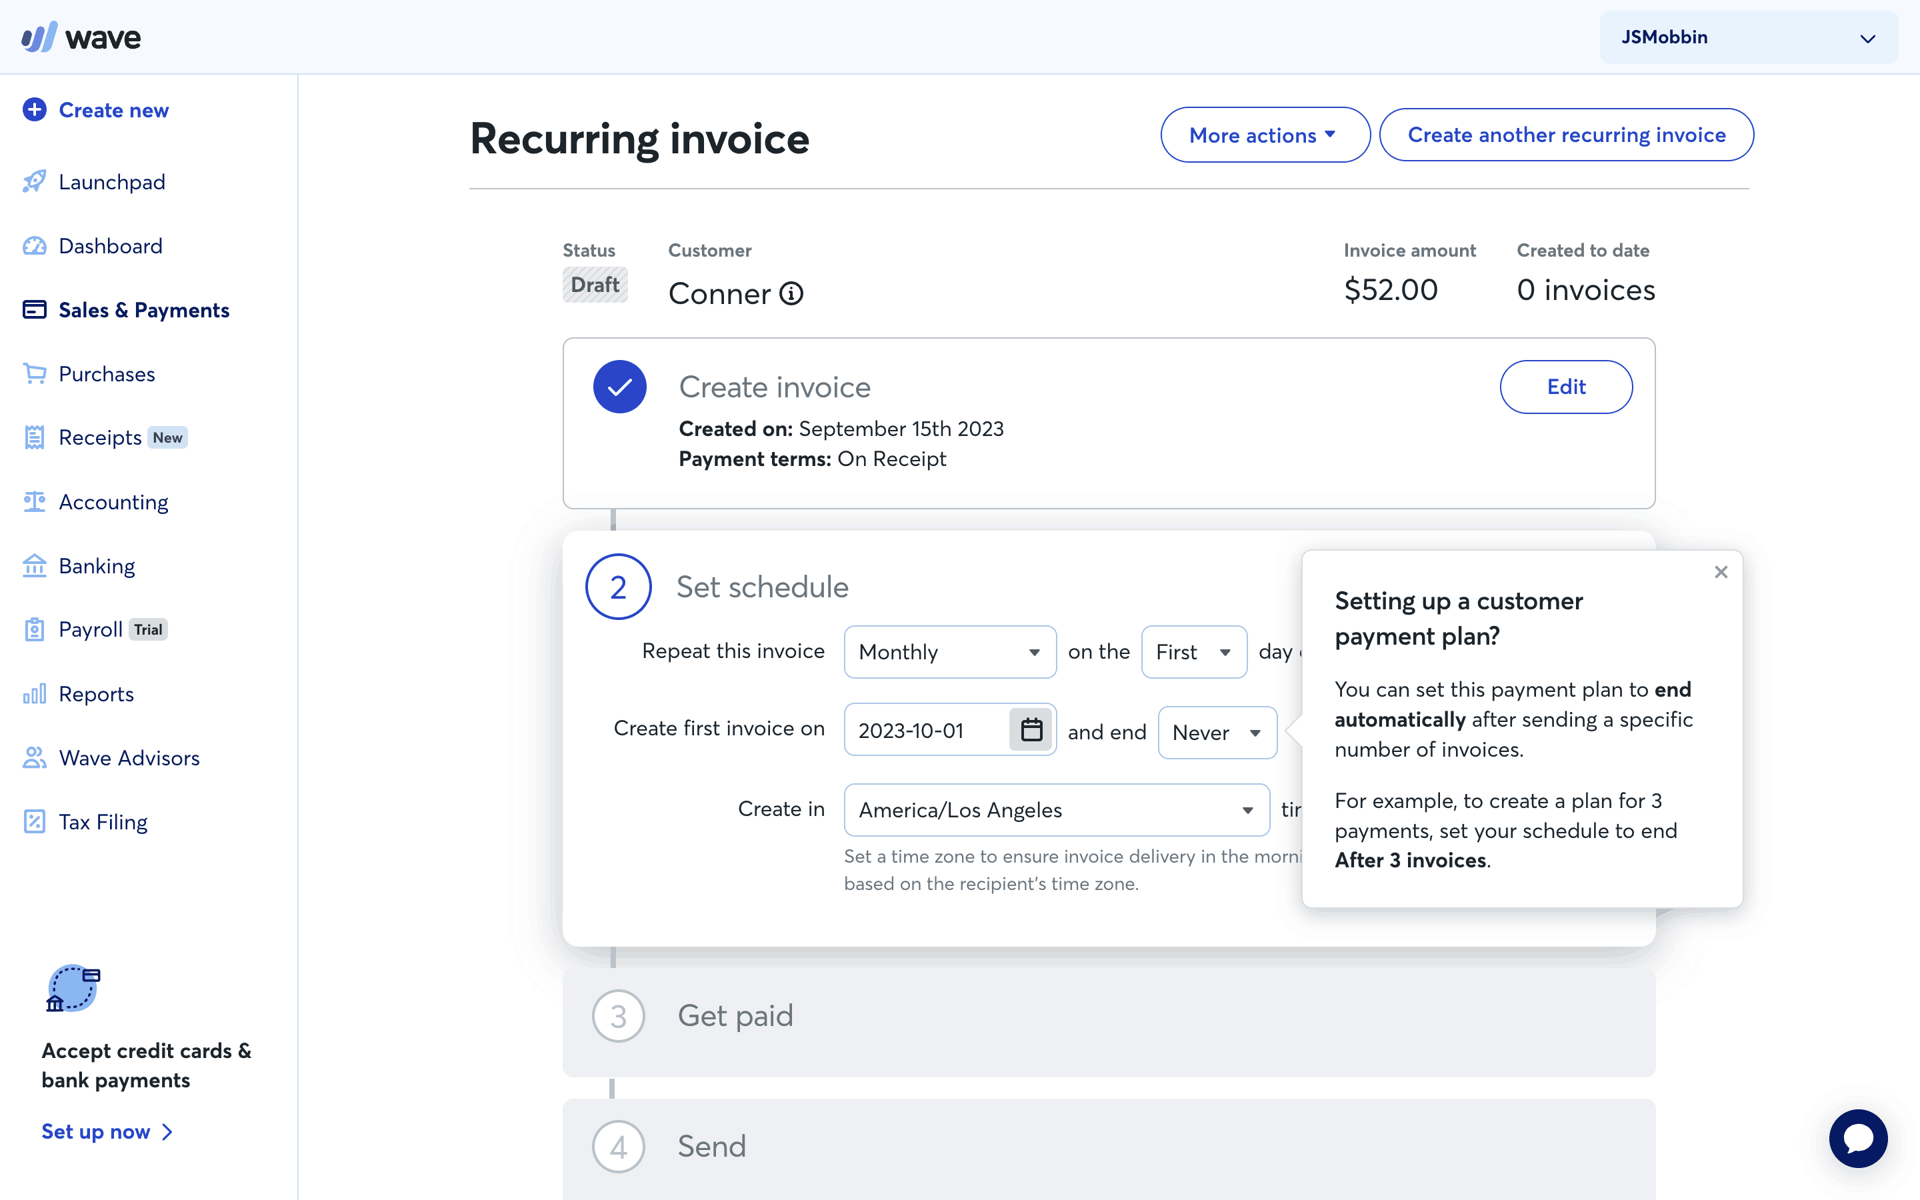Expand the More actions menu
1920x1200 pixels.
point(1265,135)
